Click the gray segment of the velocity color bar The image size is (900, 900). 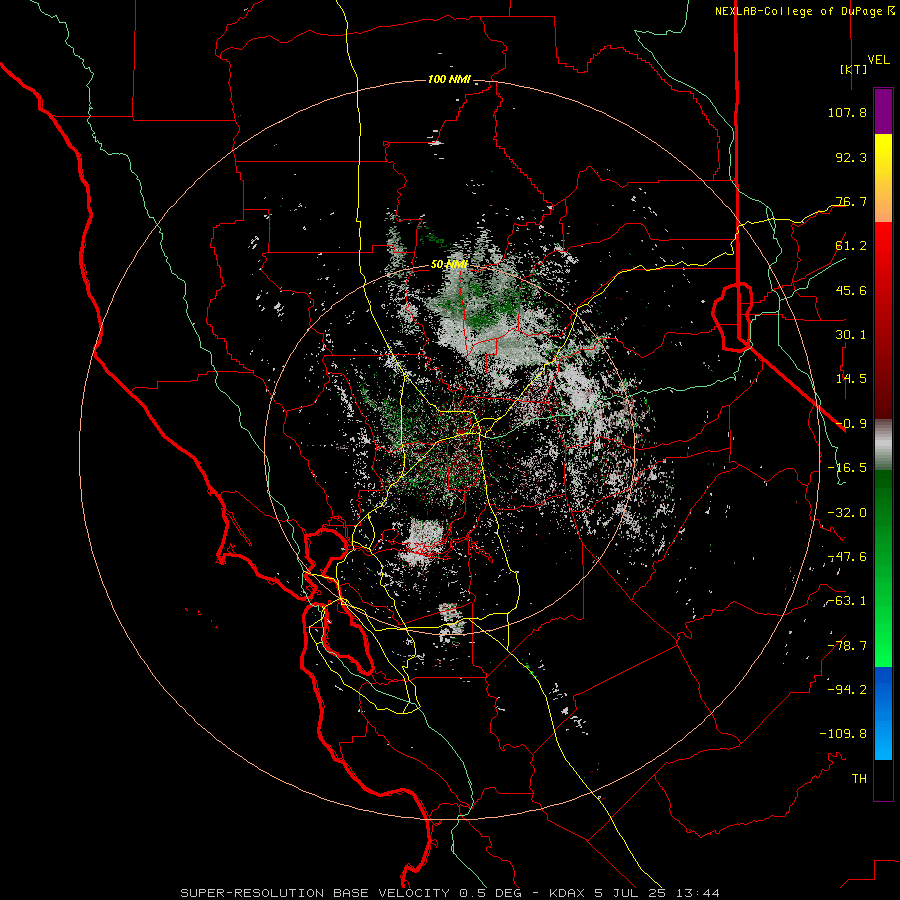pos(883,445)
